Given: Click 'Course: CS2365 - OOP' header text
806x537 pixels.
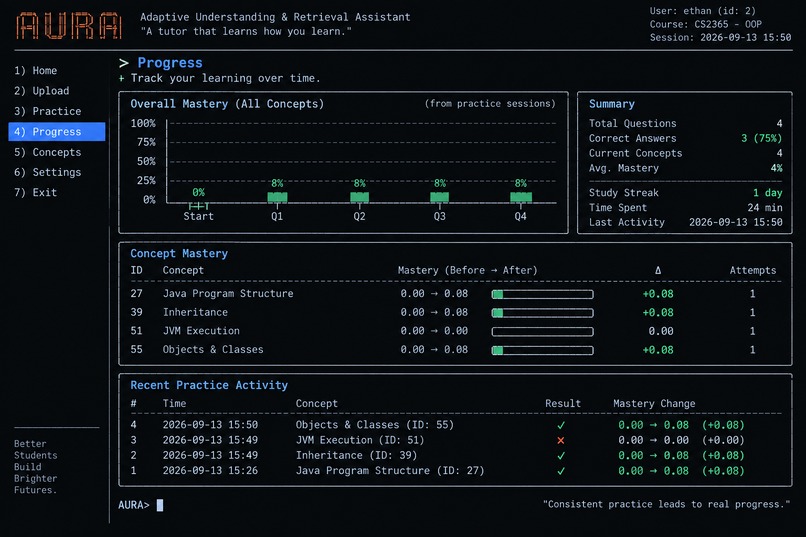Looking at the screenshot, I should pyautogui.click(x=706, y=24).
